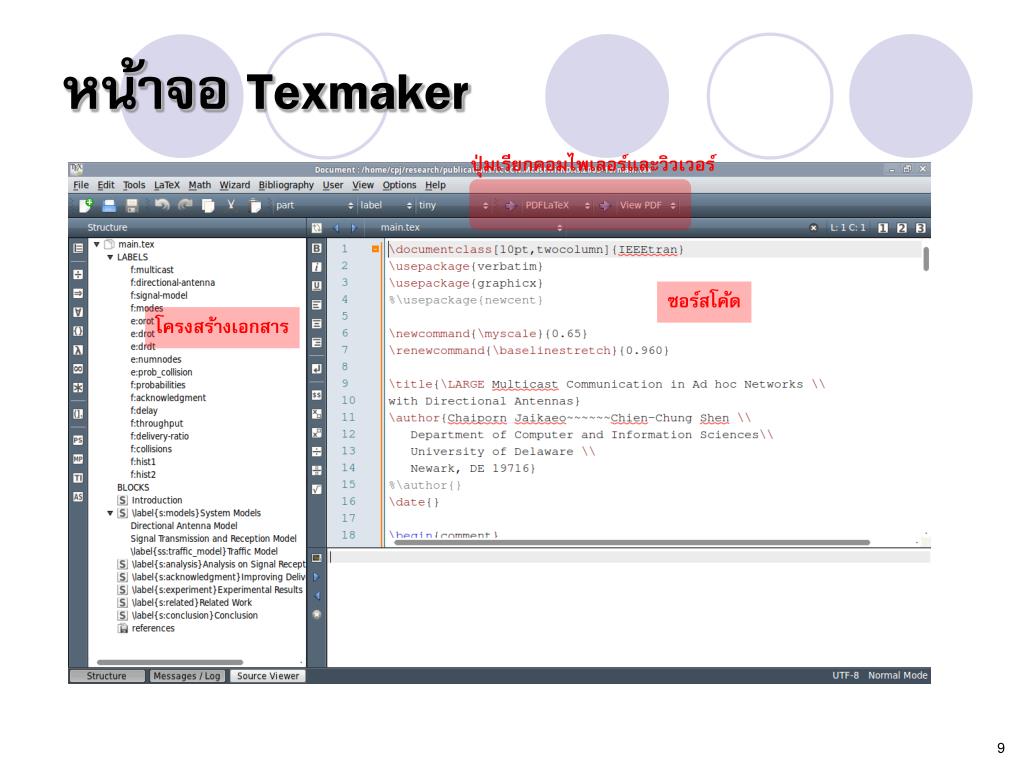Collapse the LABELS group in Structure tree
Image resolution: width=1024 pixels, height=768 pixels.
[110, 257]
